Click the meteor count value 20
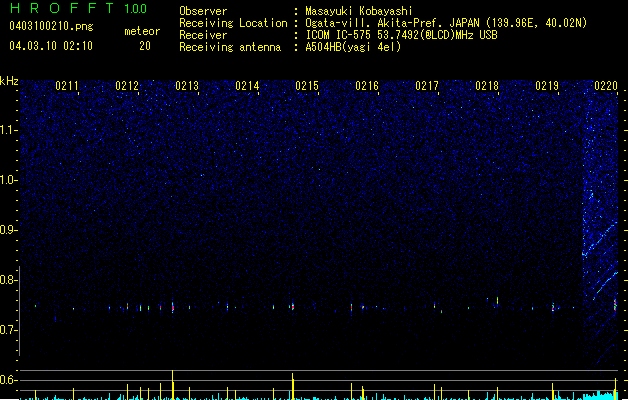Viewport: 629px width, 400px height. point(145,46)
